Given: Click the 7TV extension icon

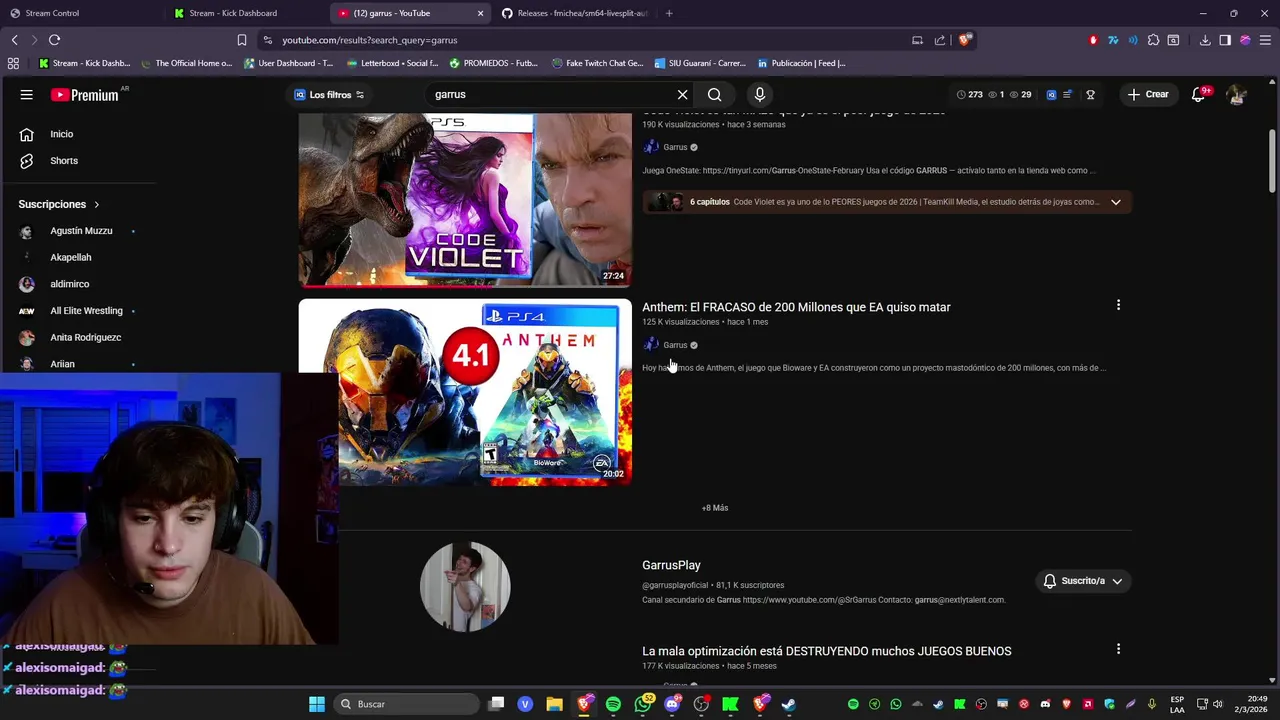Looking at the screenshot, I should pyautogui.click(x=1113, y=40).
